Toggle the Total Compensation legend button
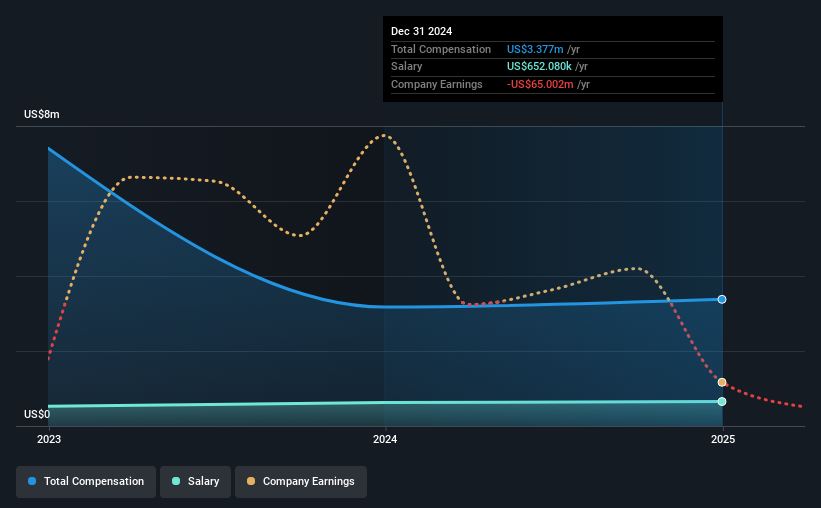Viewport: 821px width, 508px height. point(86,481)
